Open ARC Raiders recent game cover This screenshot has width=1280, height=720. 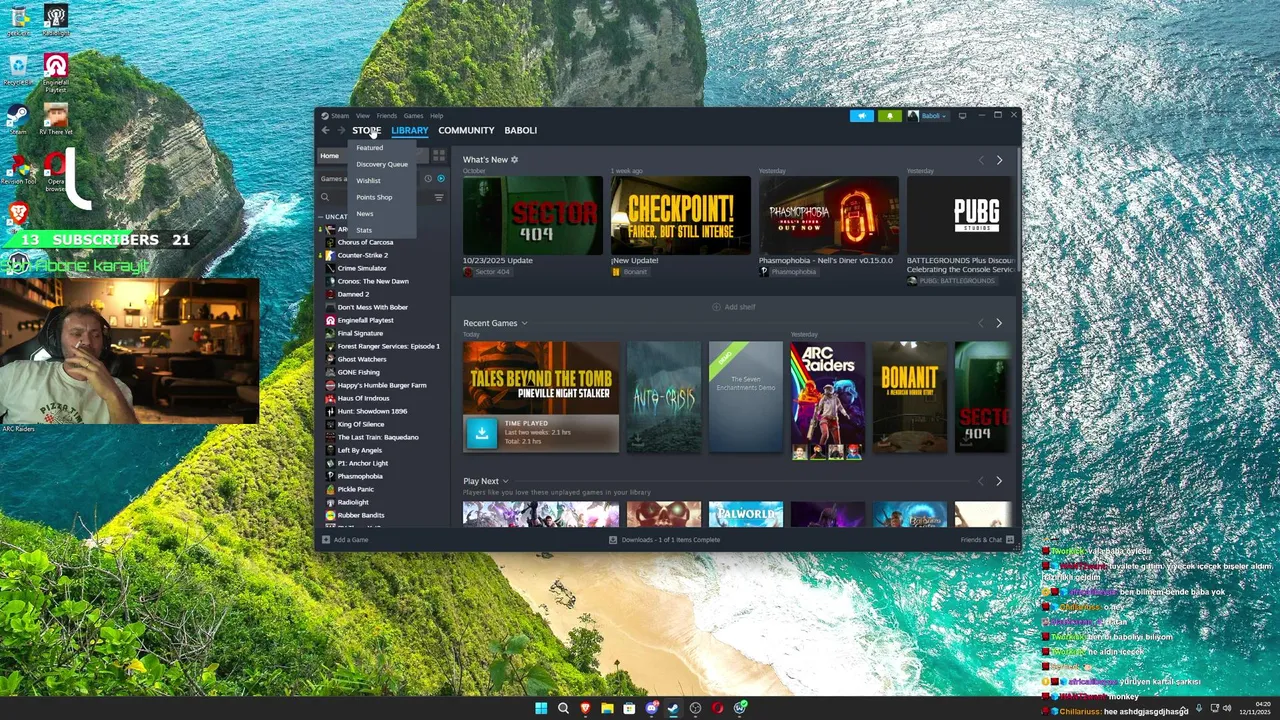click(x=828, y=401)
